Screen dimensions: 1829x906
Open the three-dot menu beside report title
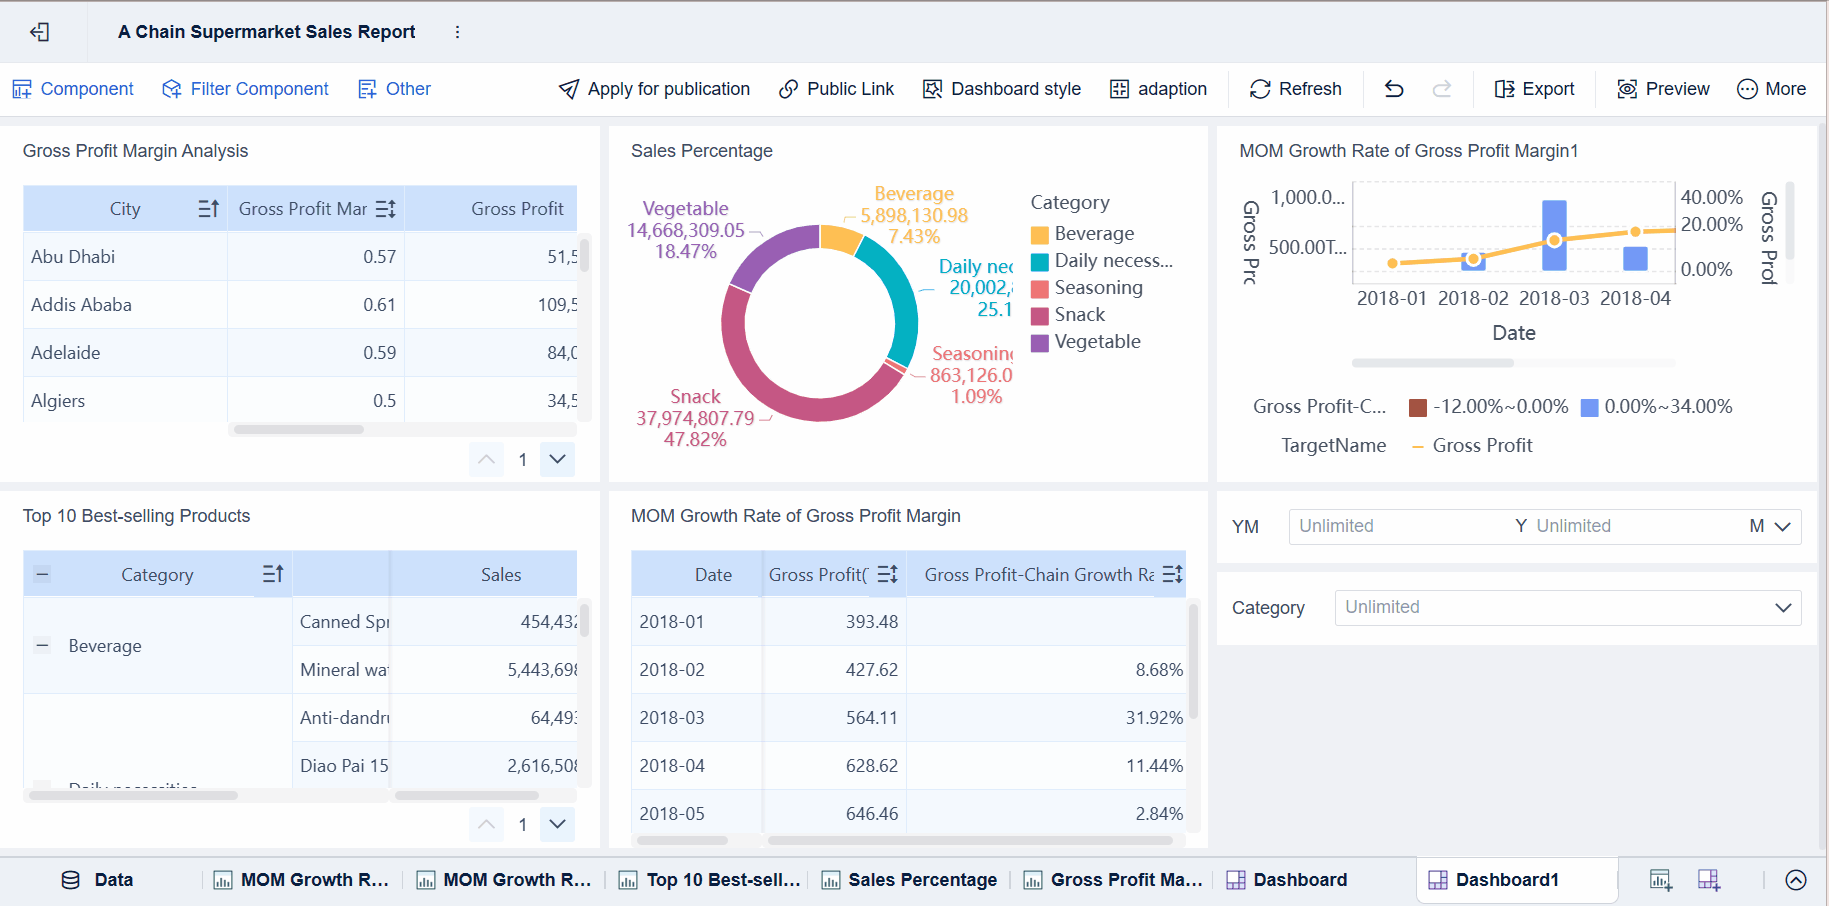coord(457,32)
